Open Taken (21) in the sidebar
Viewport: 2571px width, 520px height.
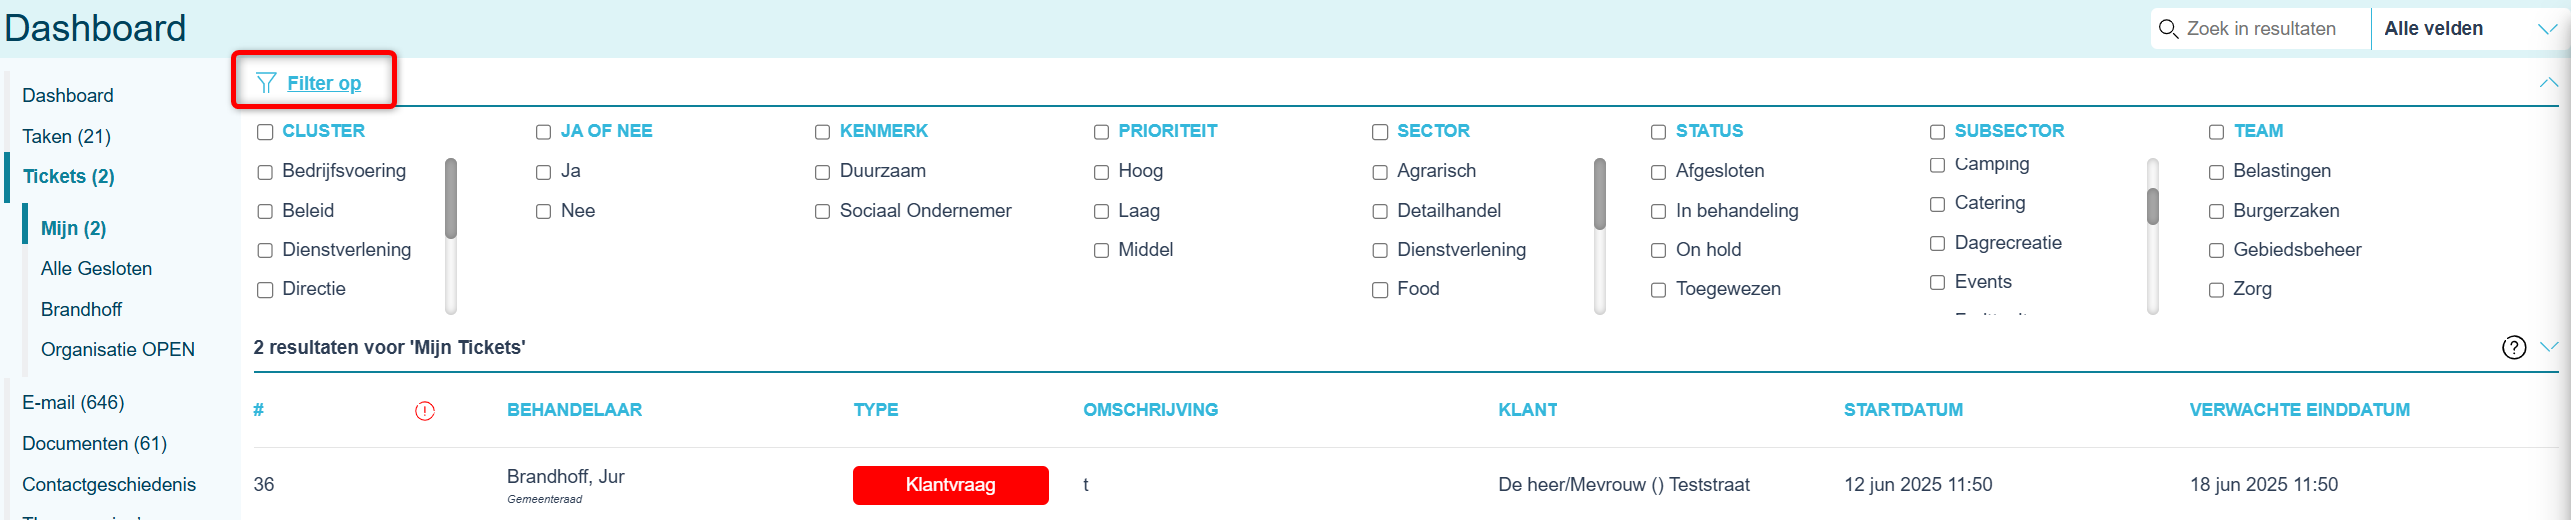click(66, 136)
